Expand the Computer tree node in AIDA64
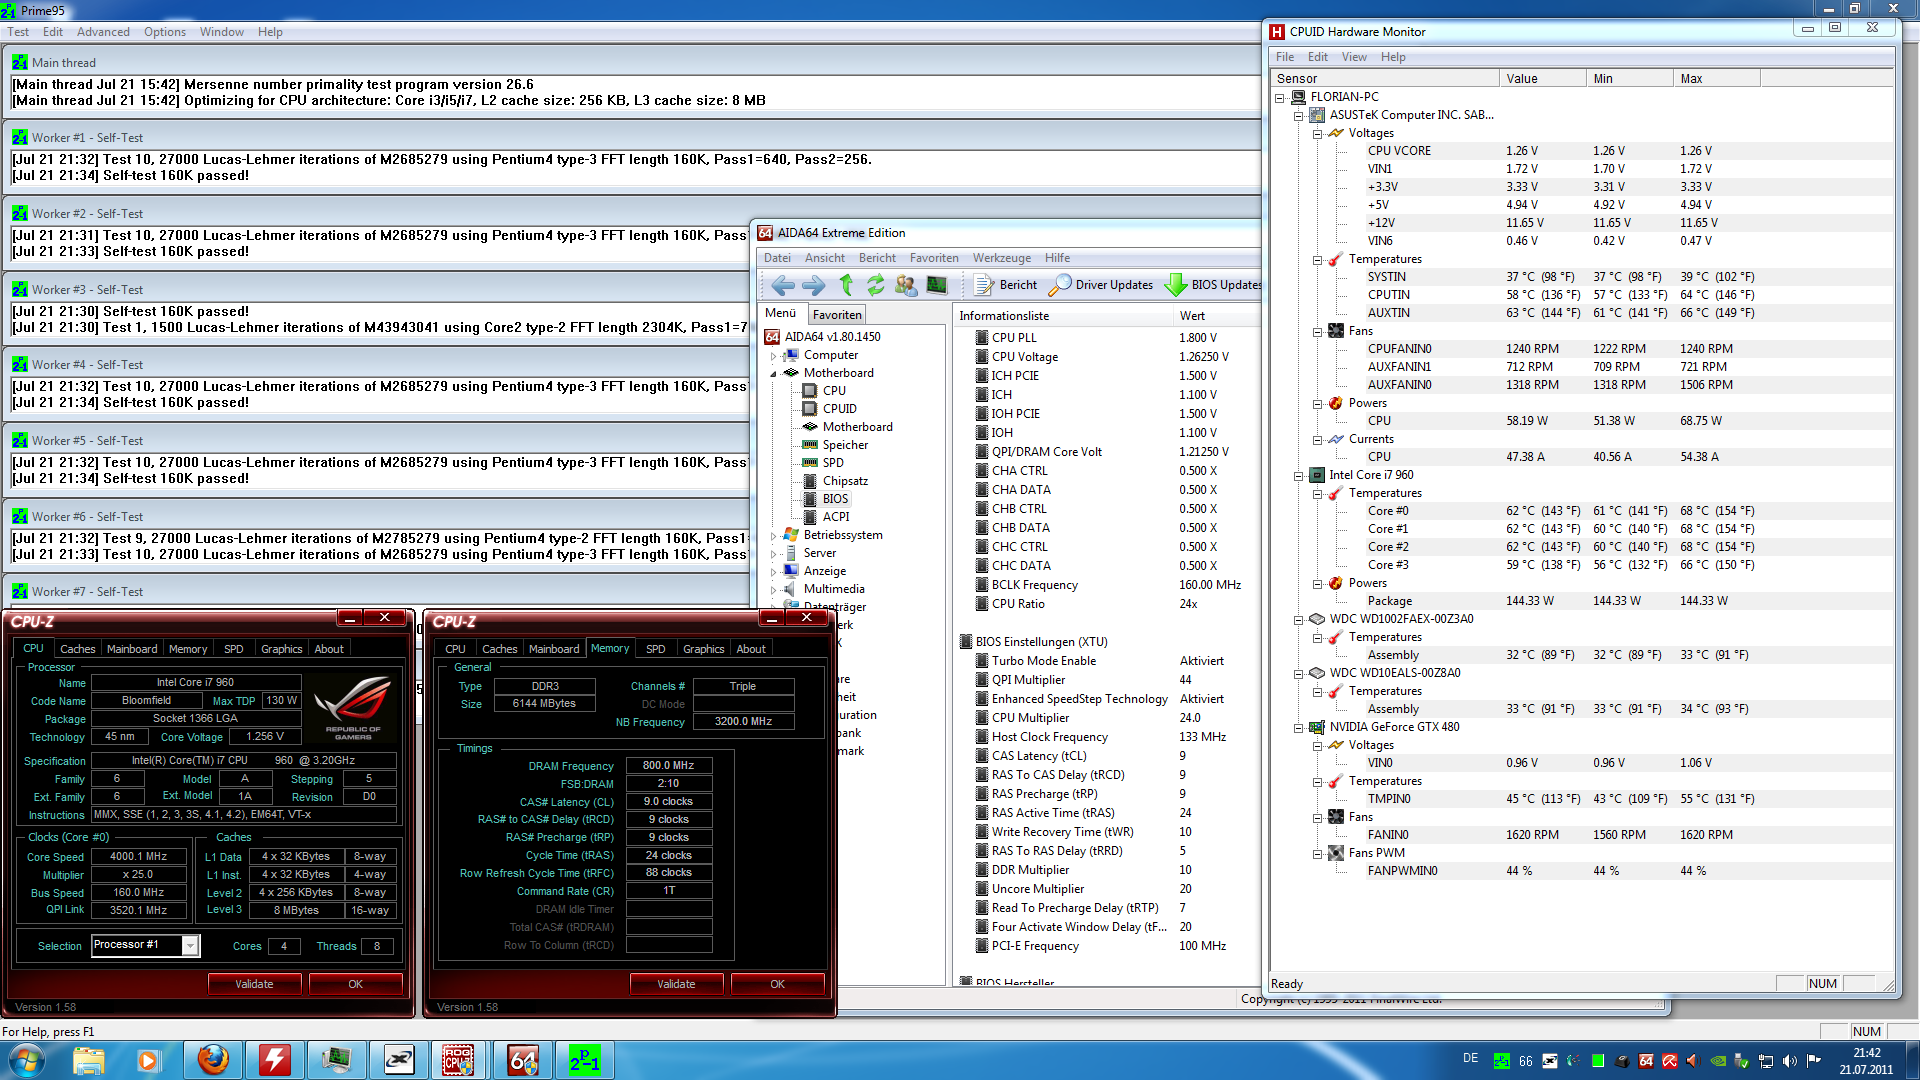Viewport: 1920px width, 1080px height. click(x=773, y=355)
